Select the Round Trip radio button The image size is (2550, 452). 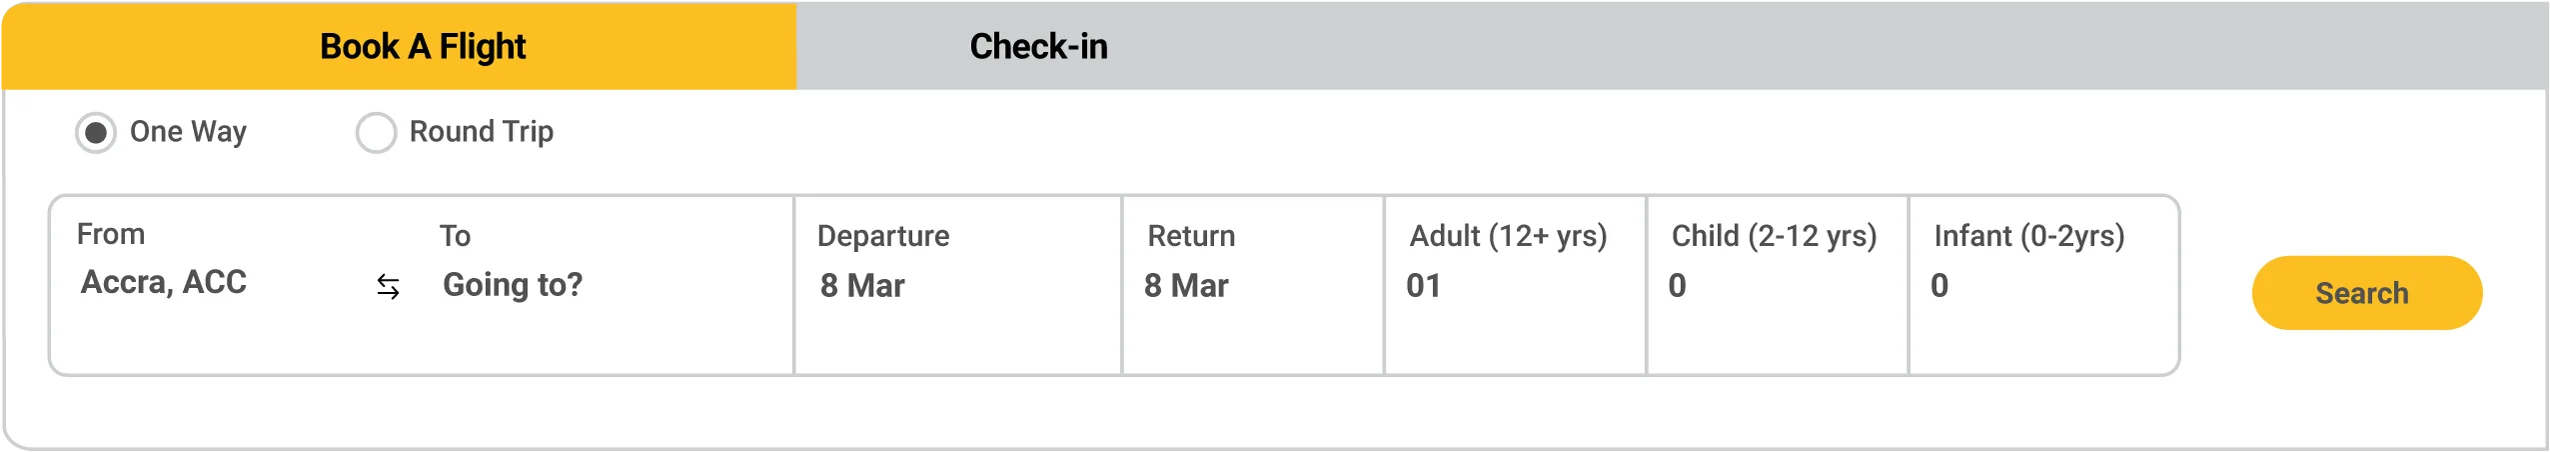click(376, 132)
